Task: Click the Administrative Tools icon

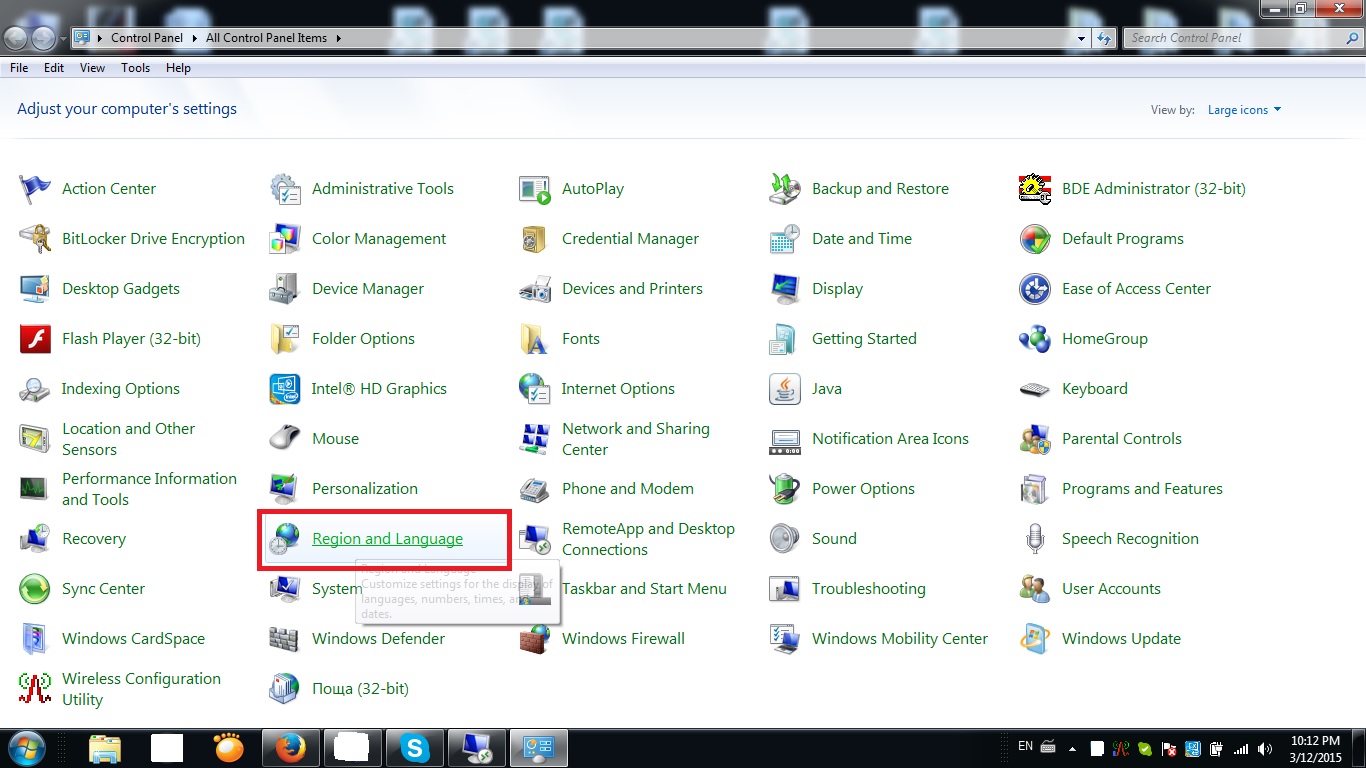Action: click(285, 188)
